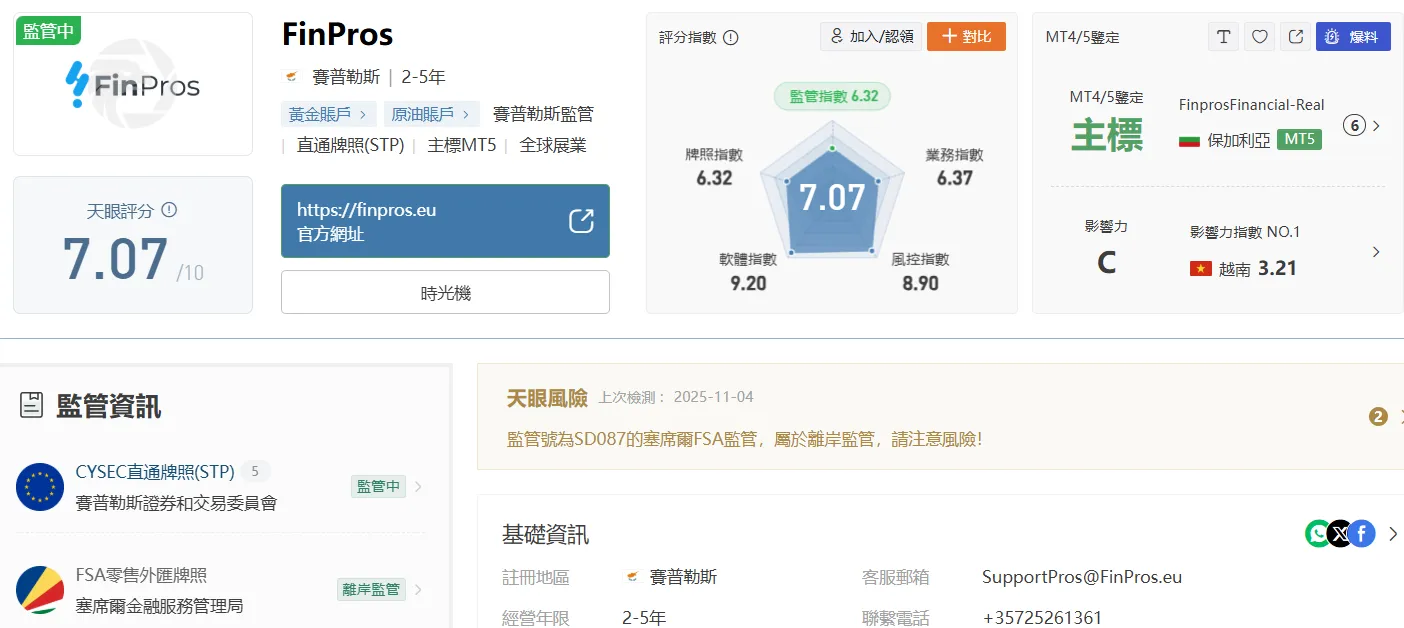Click the 監管中 status badge for CYSEC

pos(378,487)
